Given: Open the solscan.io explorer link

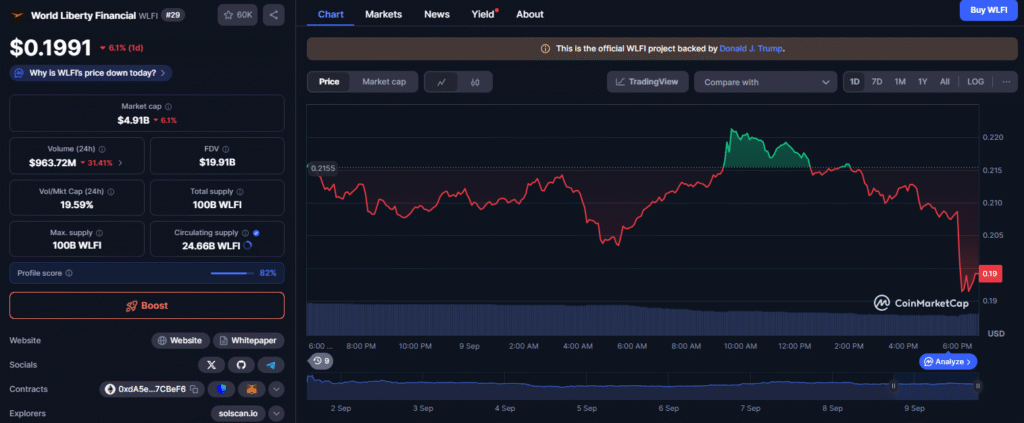Looking at the screenshot, I should [238, 414].
